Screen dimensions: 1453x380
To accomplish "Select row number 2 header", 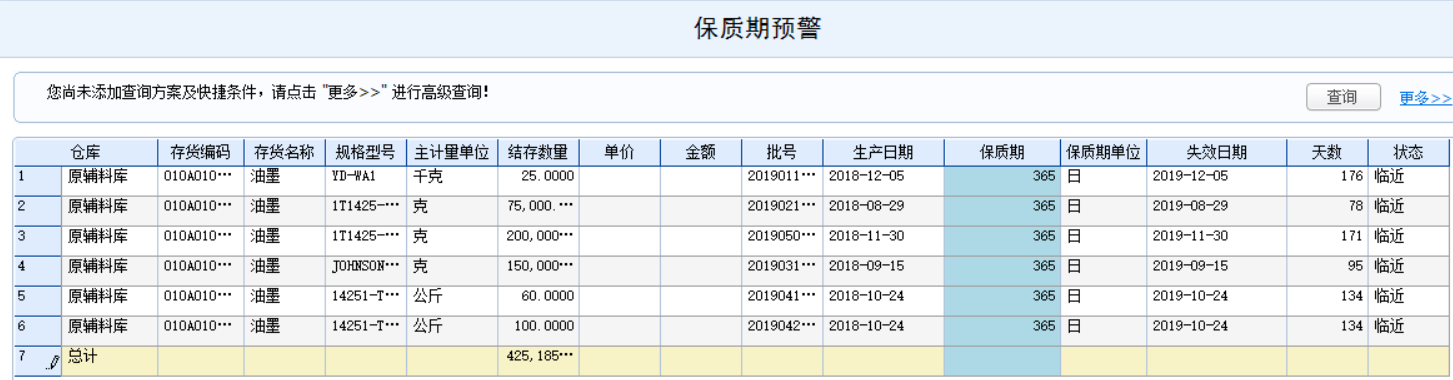I will pos(37,211).
